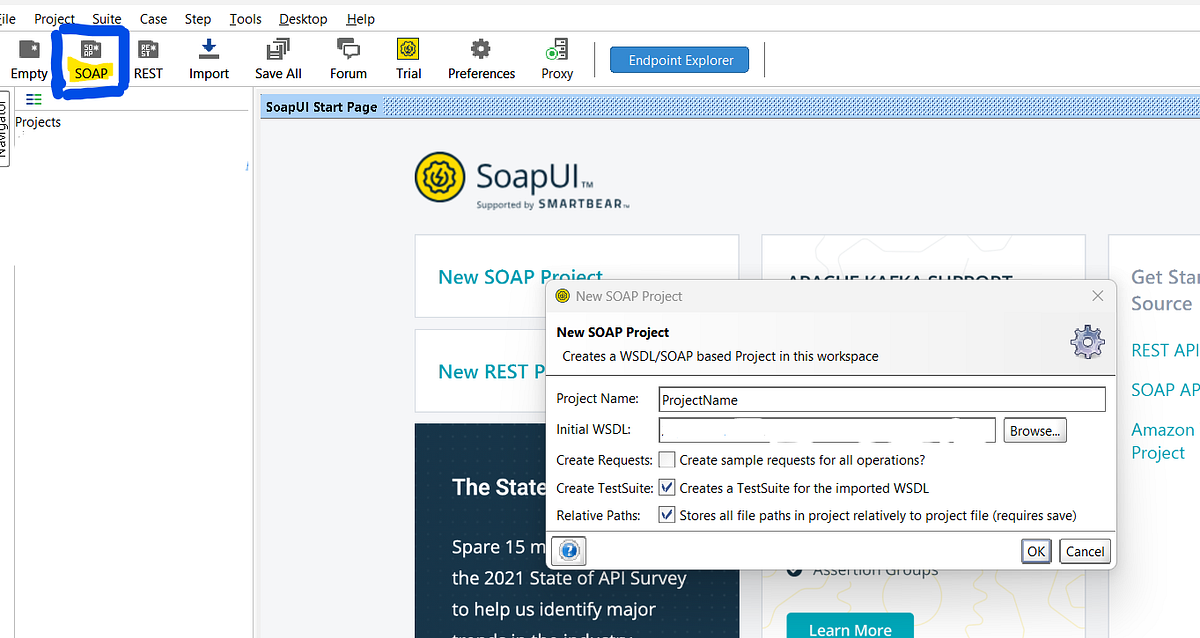
Task: Enable sample requests for all operations
Action: (665, 459)
